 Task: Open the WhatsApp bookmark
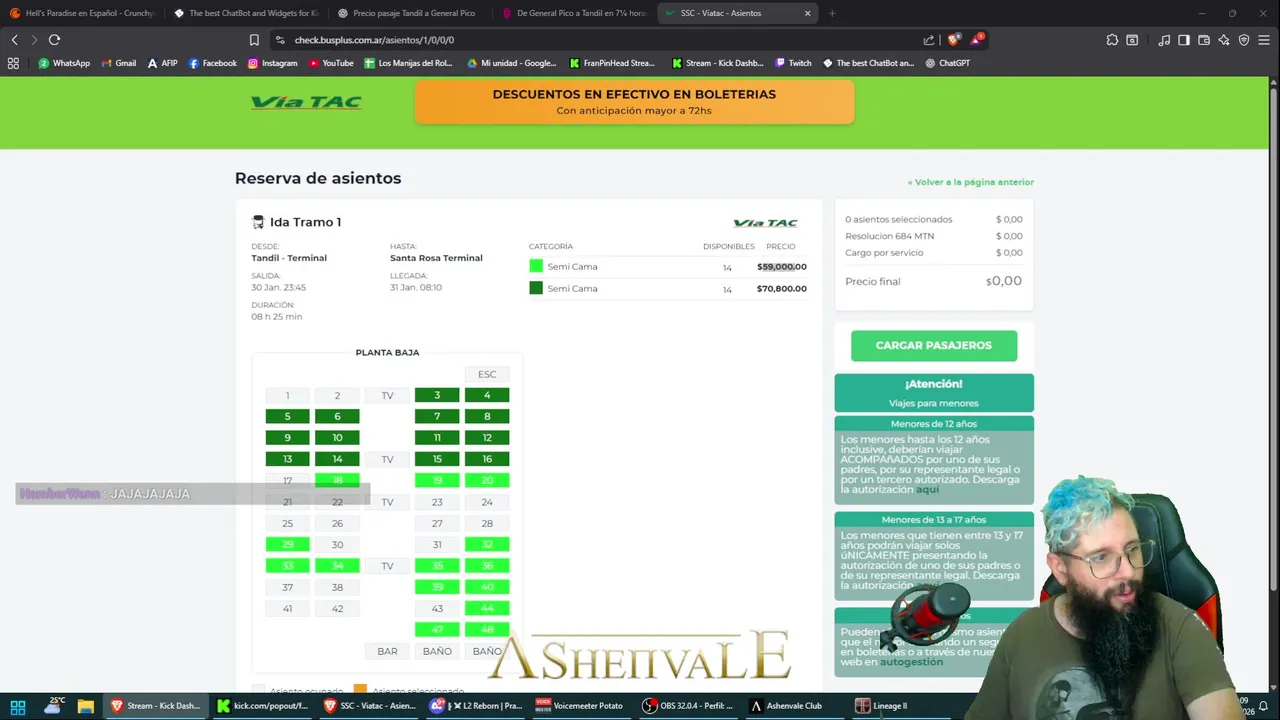tap(64, 63)
